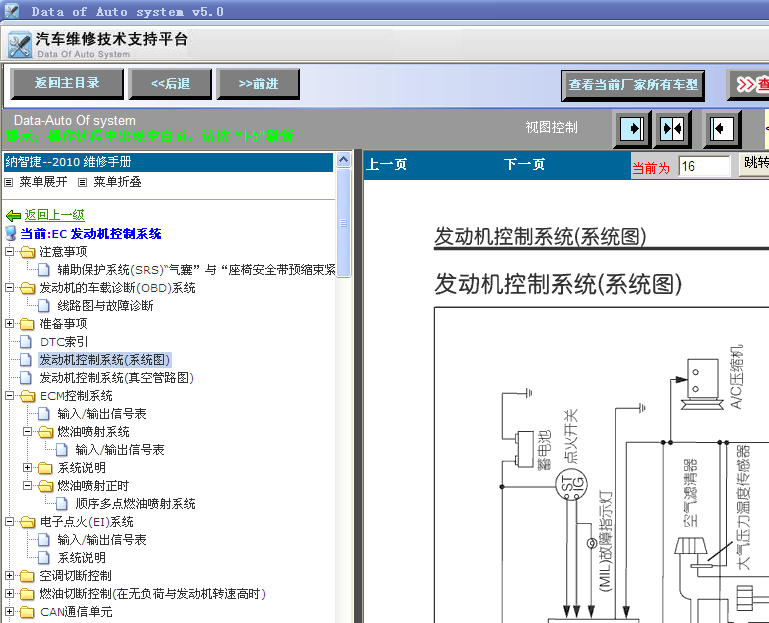769x623 pixels.
Task: Click the collapse-left view control icon
Action: coord(722,129)
